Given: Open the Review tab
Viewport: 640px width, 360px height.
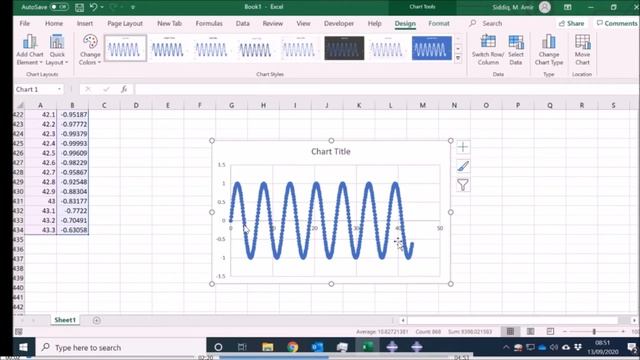Looking at the screenshot, I should pos(273,23).
